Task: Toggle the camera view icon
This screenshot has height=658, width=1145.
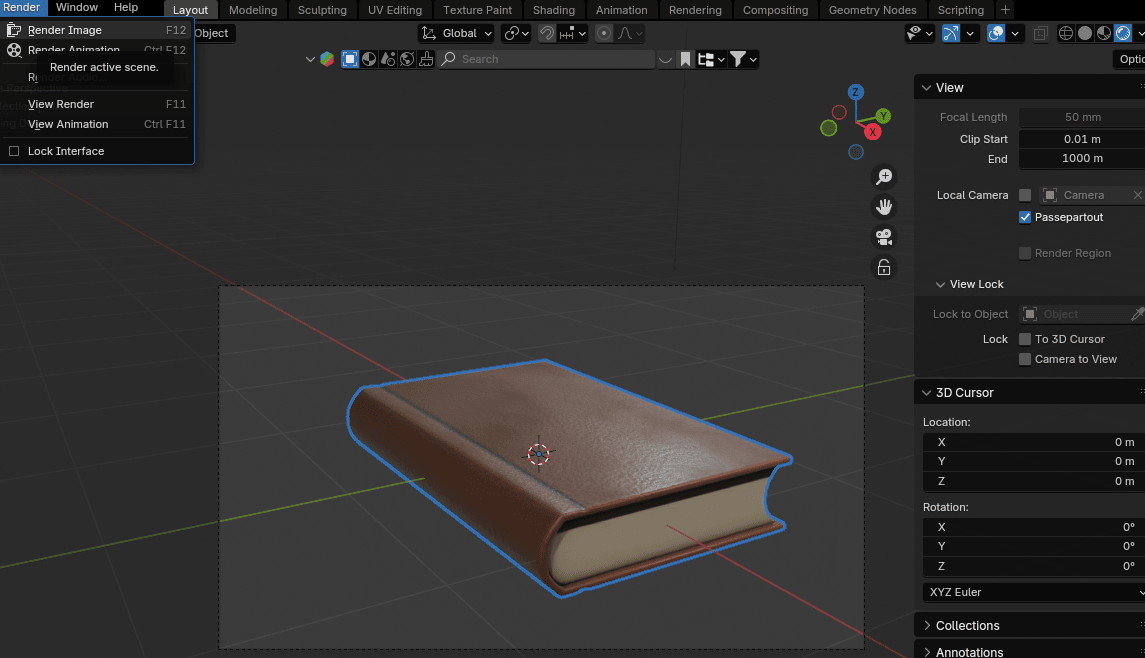Action: 884,237
